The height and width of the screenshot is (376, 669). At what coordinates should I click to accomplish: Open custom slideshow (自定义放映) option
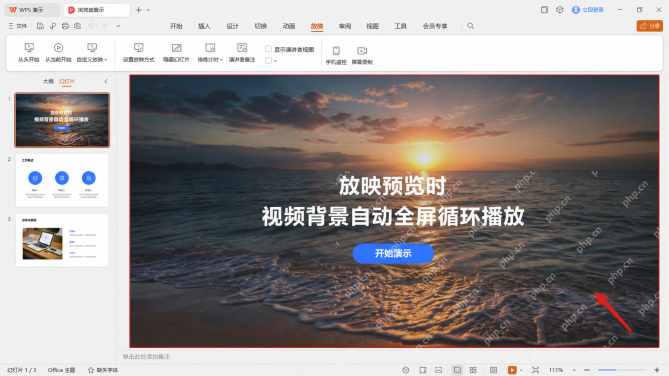pos(92,52)
